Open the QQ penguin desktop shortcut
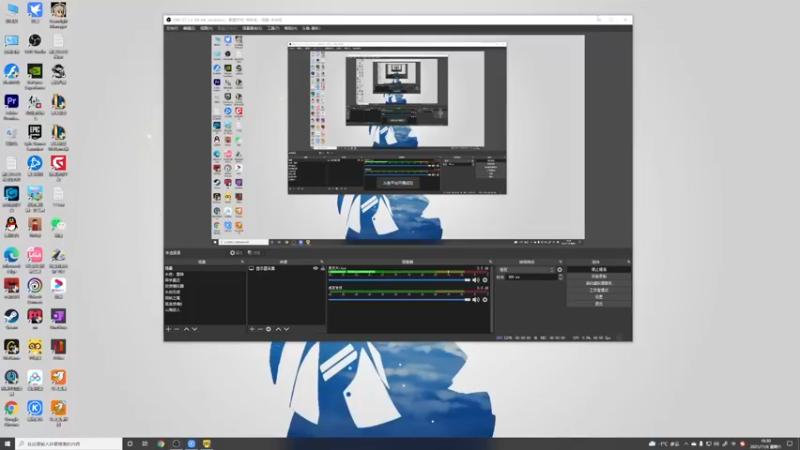 point(11,228)
